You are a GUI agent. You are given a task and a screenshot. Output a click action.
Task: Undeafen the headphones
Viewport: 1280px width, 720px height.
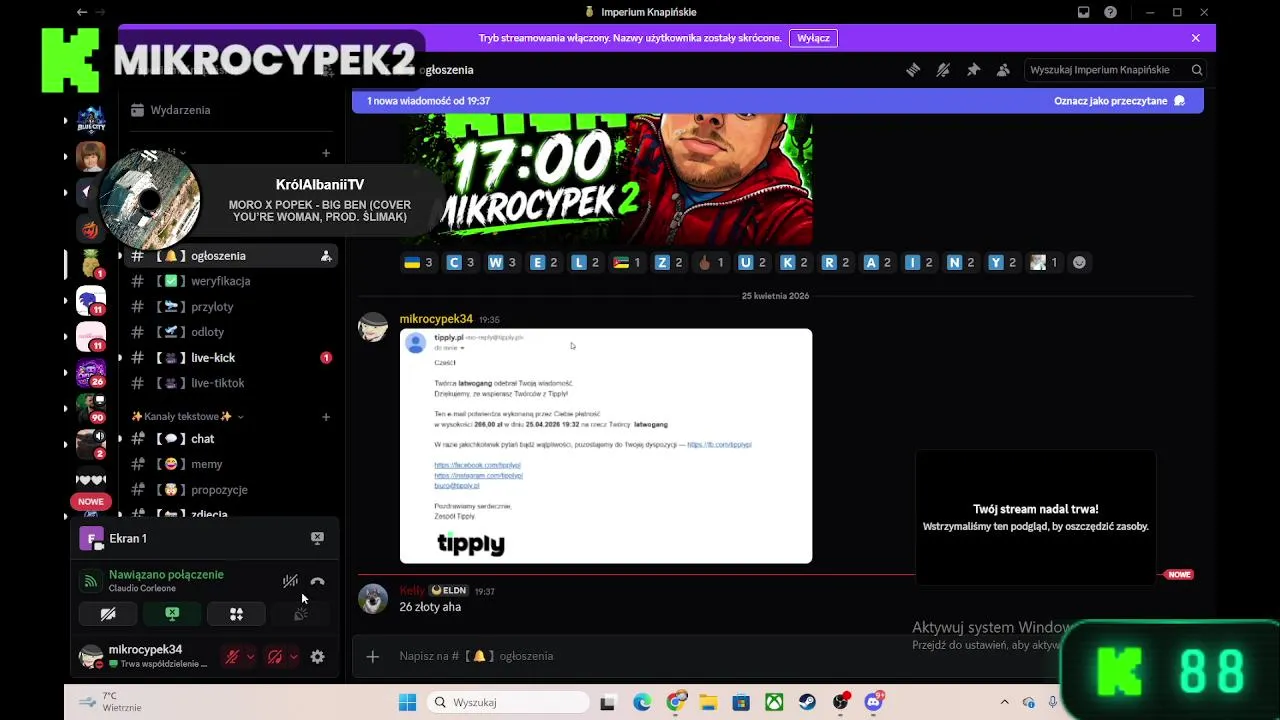[x=275, y=657]
